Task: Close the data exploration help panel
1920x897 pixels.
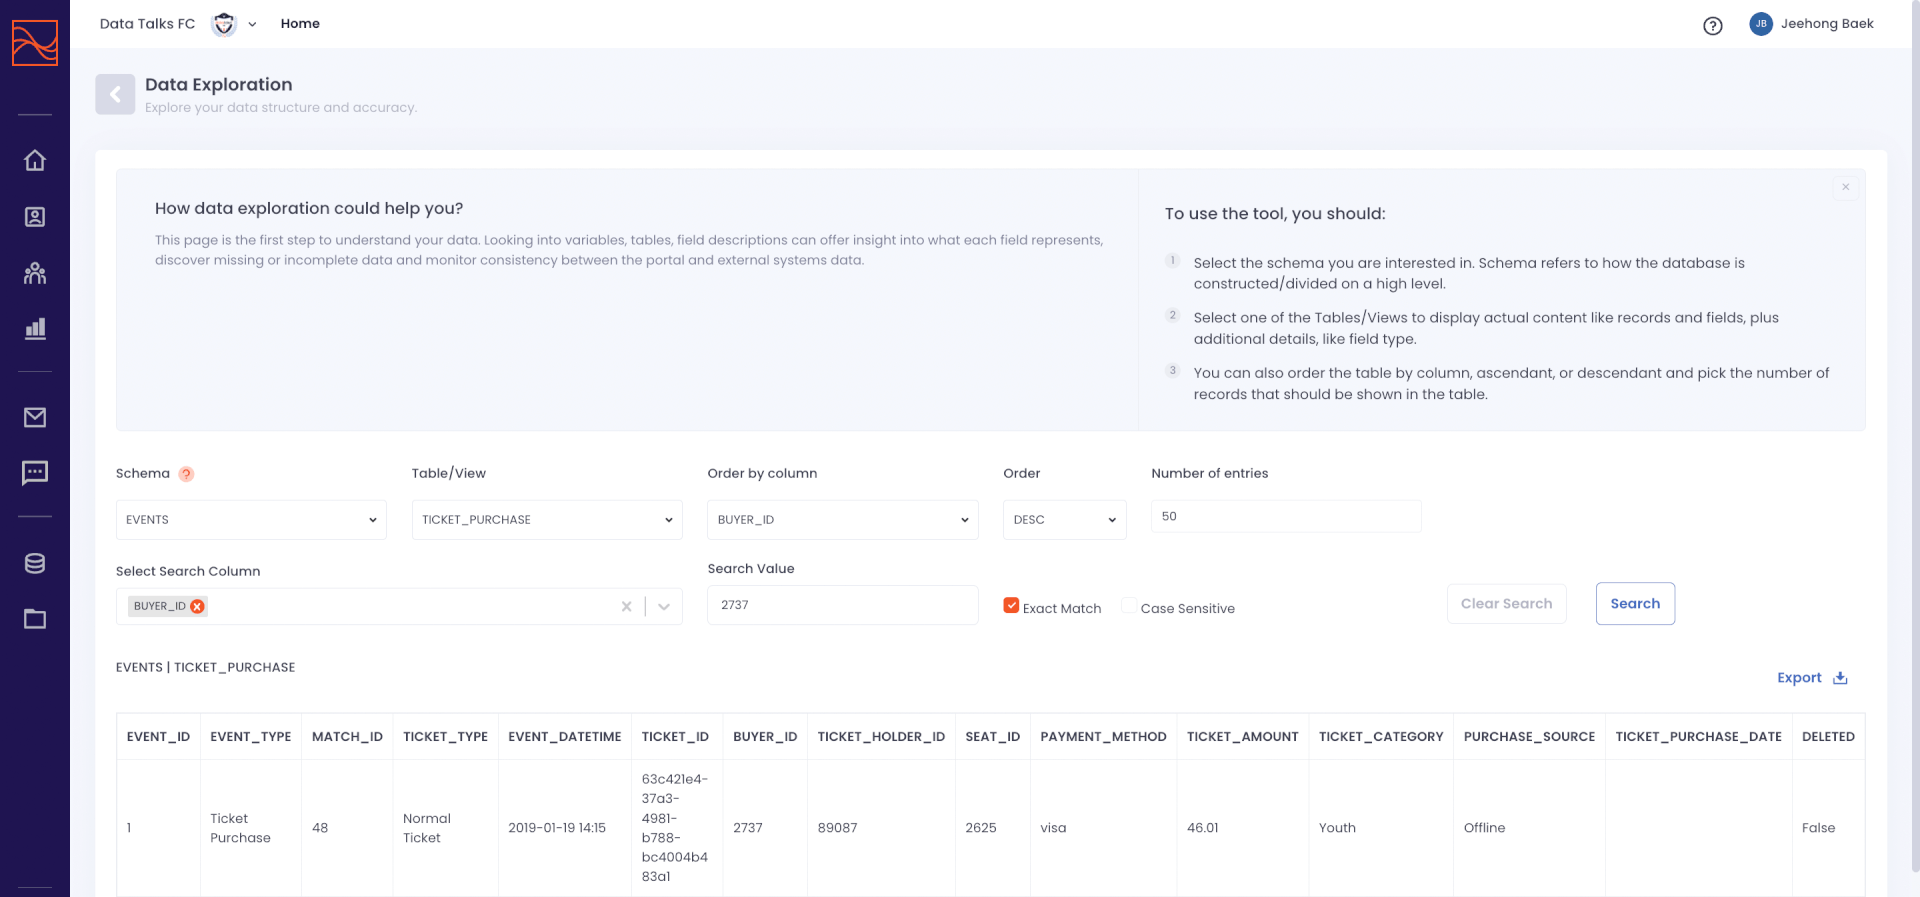Action: (1846, 187)
